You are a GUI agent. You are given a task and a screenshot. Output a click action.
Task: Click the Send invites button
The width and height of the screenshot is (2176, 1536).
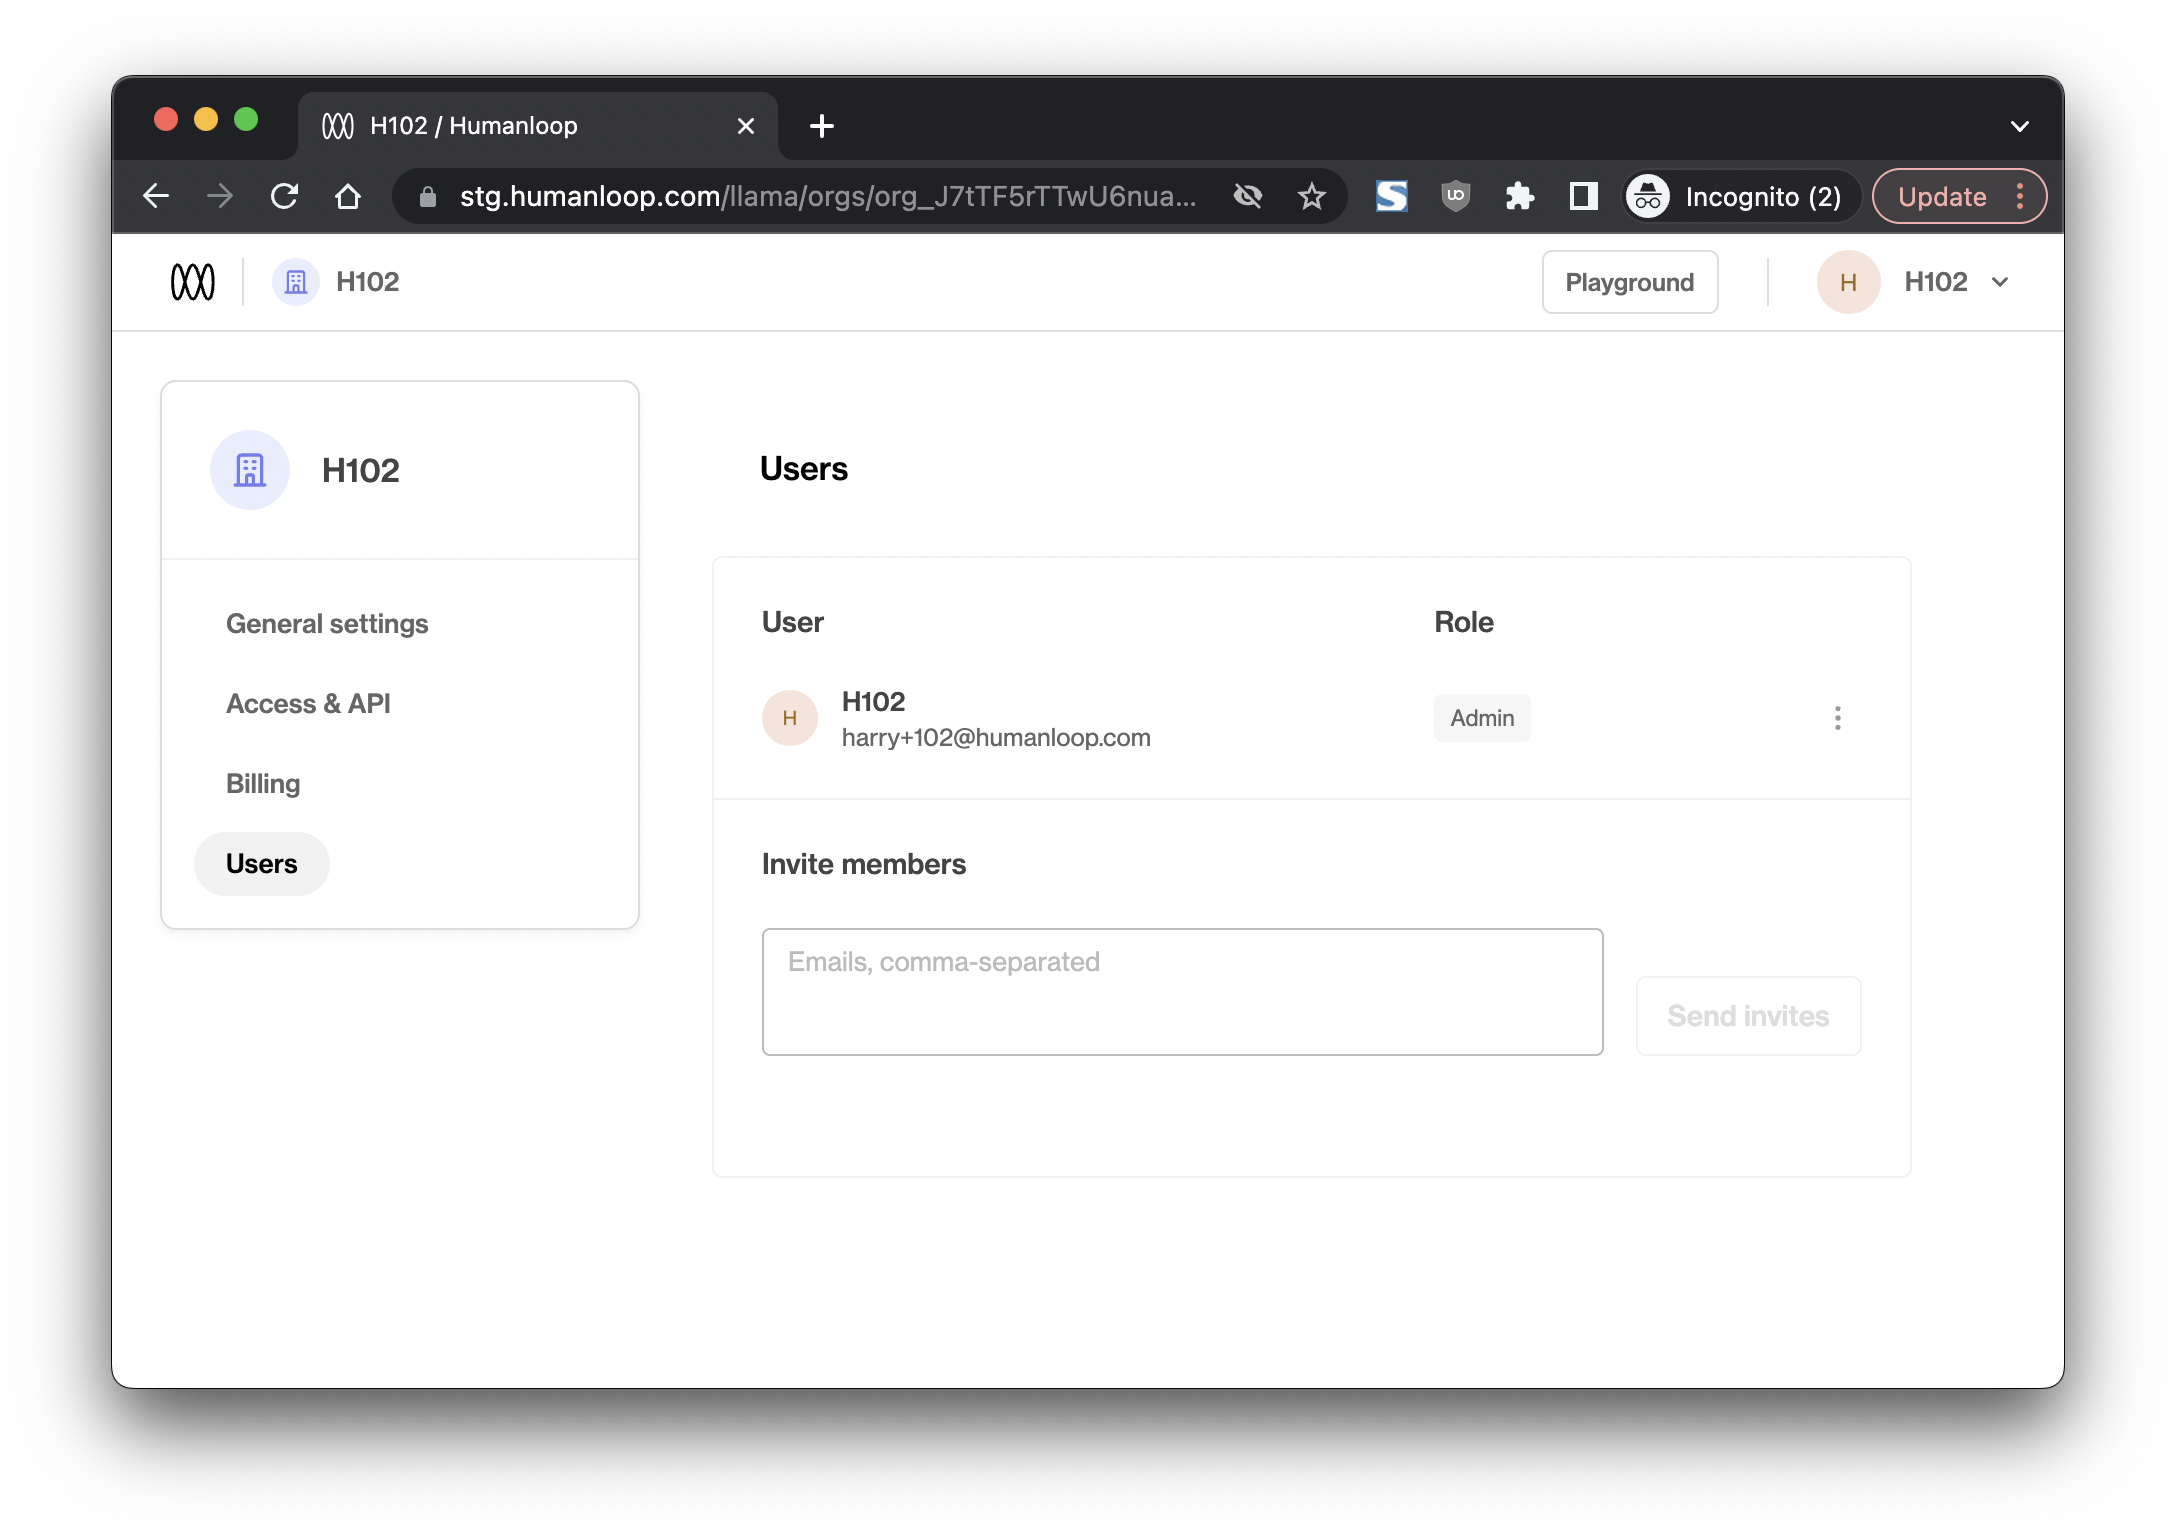[x=1747, y=1016]
